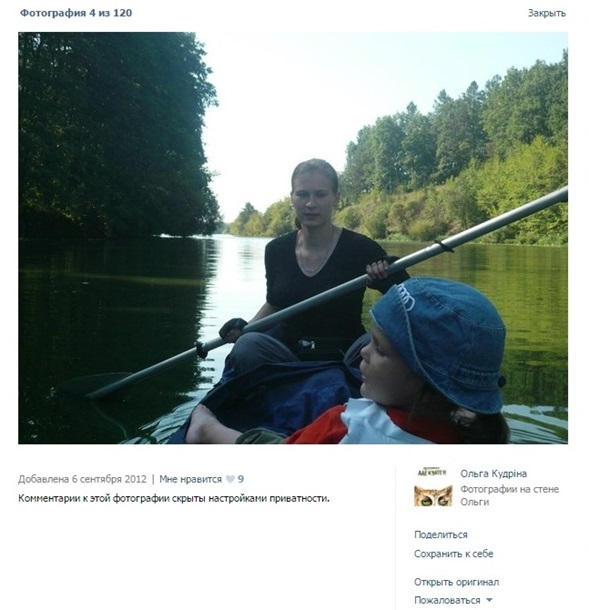This screenshot has height=610, width=589.
Task: Click the date Добавлена 6 сентября 2012
Action: pyautogui.click(x=82, y=479)
